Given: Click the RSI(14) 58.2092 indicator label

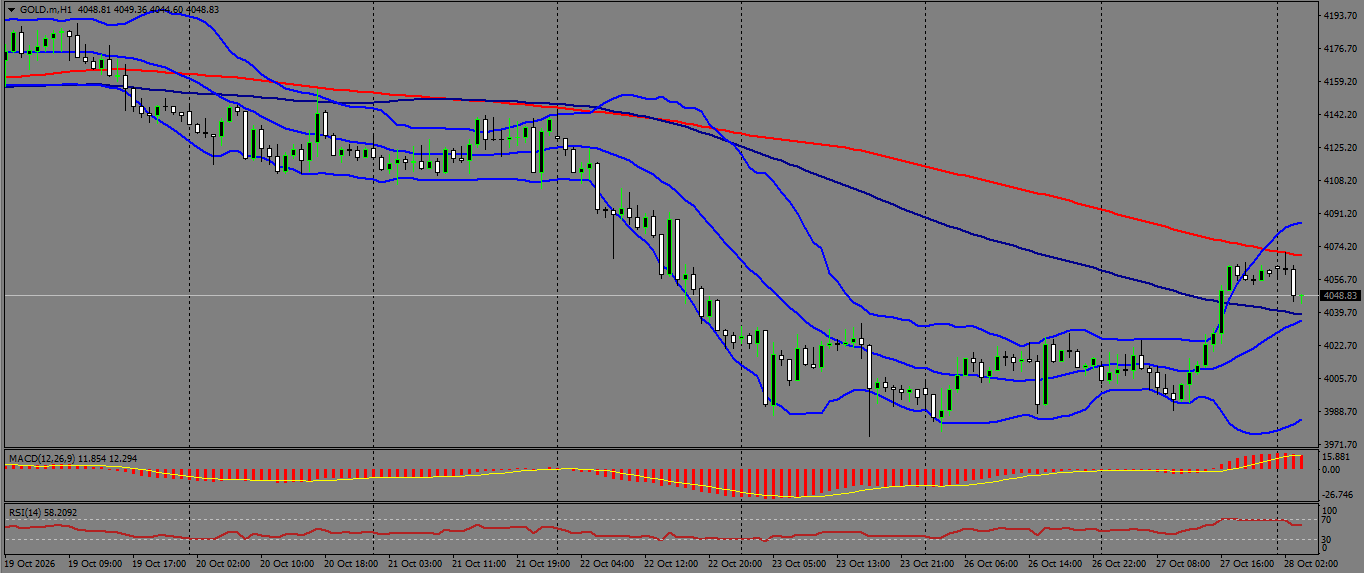Looking at the screenshot, I should pyautogui.click(x=43, y=512).
